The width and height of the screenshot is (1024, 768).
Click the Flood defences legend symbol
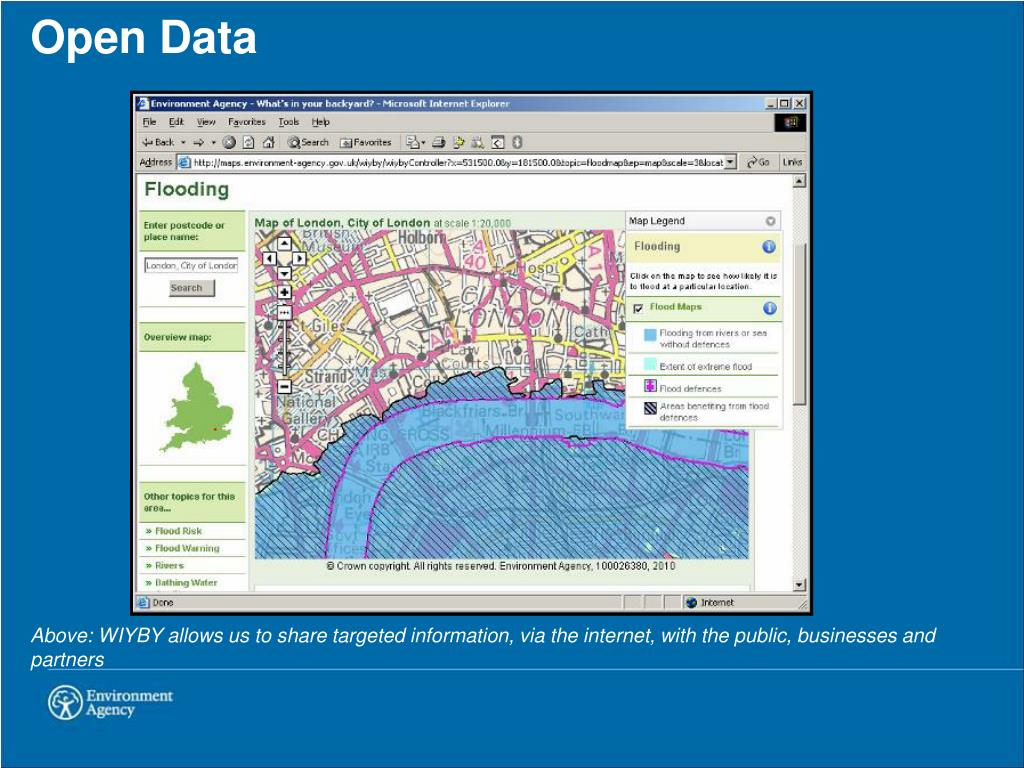650,386
